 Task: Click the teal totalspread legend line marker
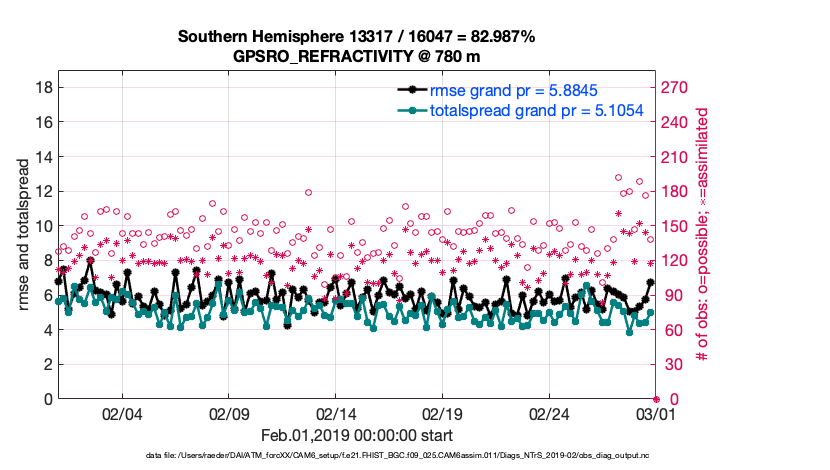(x=411, y=111)
